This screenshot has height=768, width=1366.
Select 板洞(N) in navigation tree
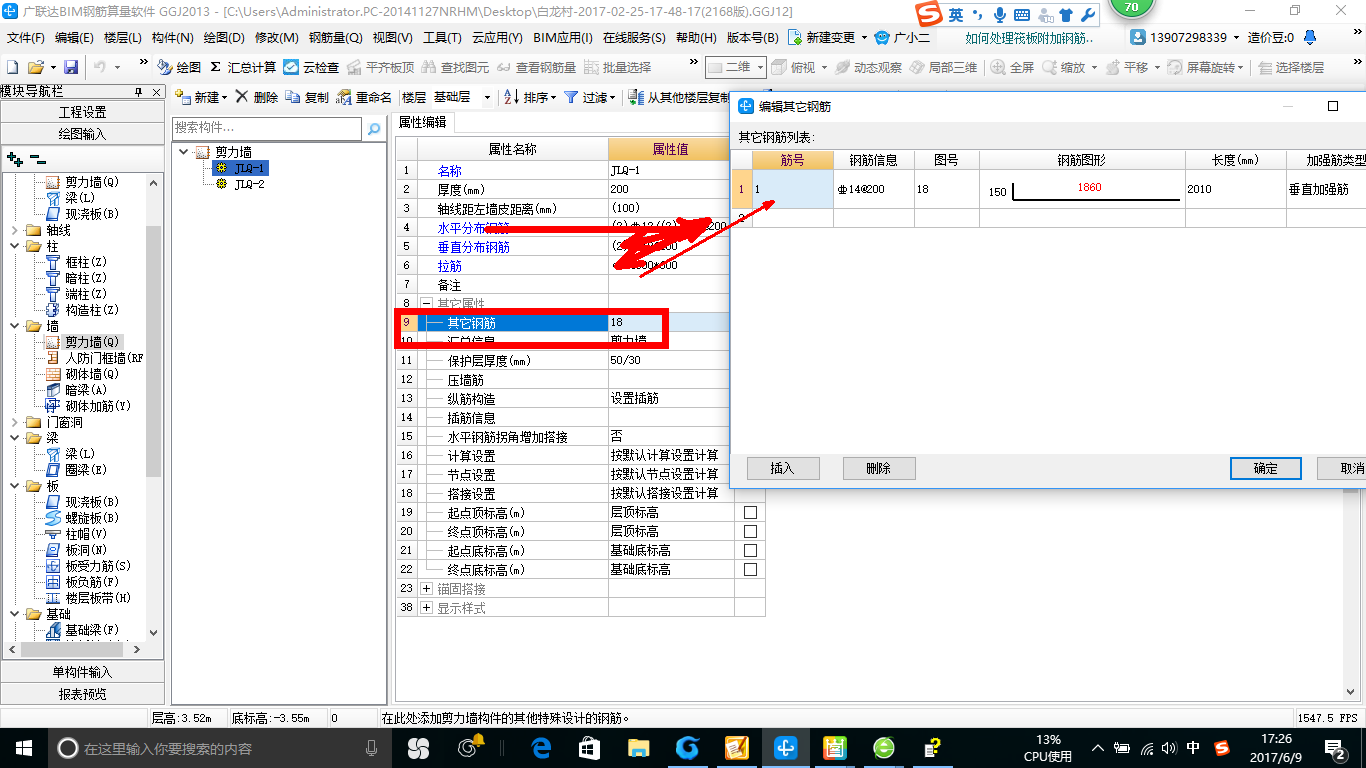[x=84, y=550]
